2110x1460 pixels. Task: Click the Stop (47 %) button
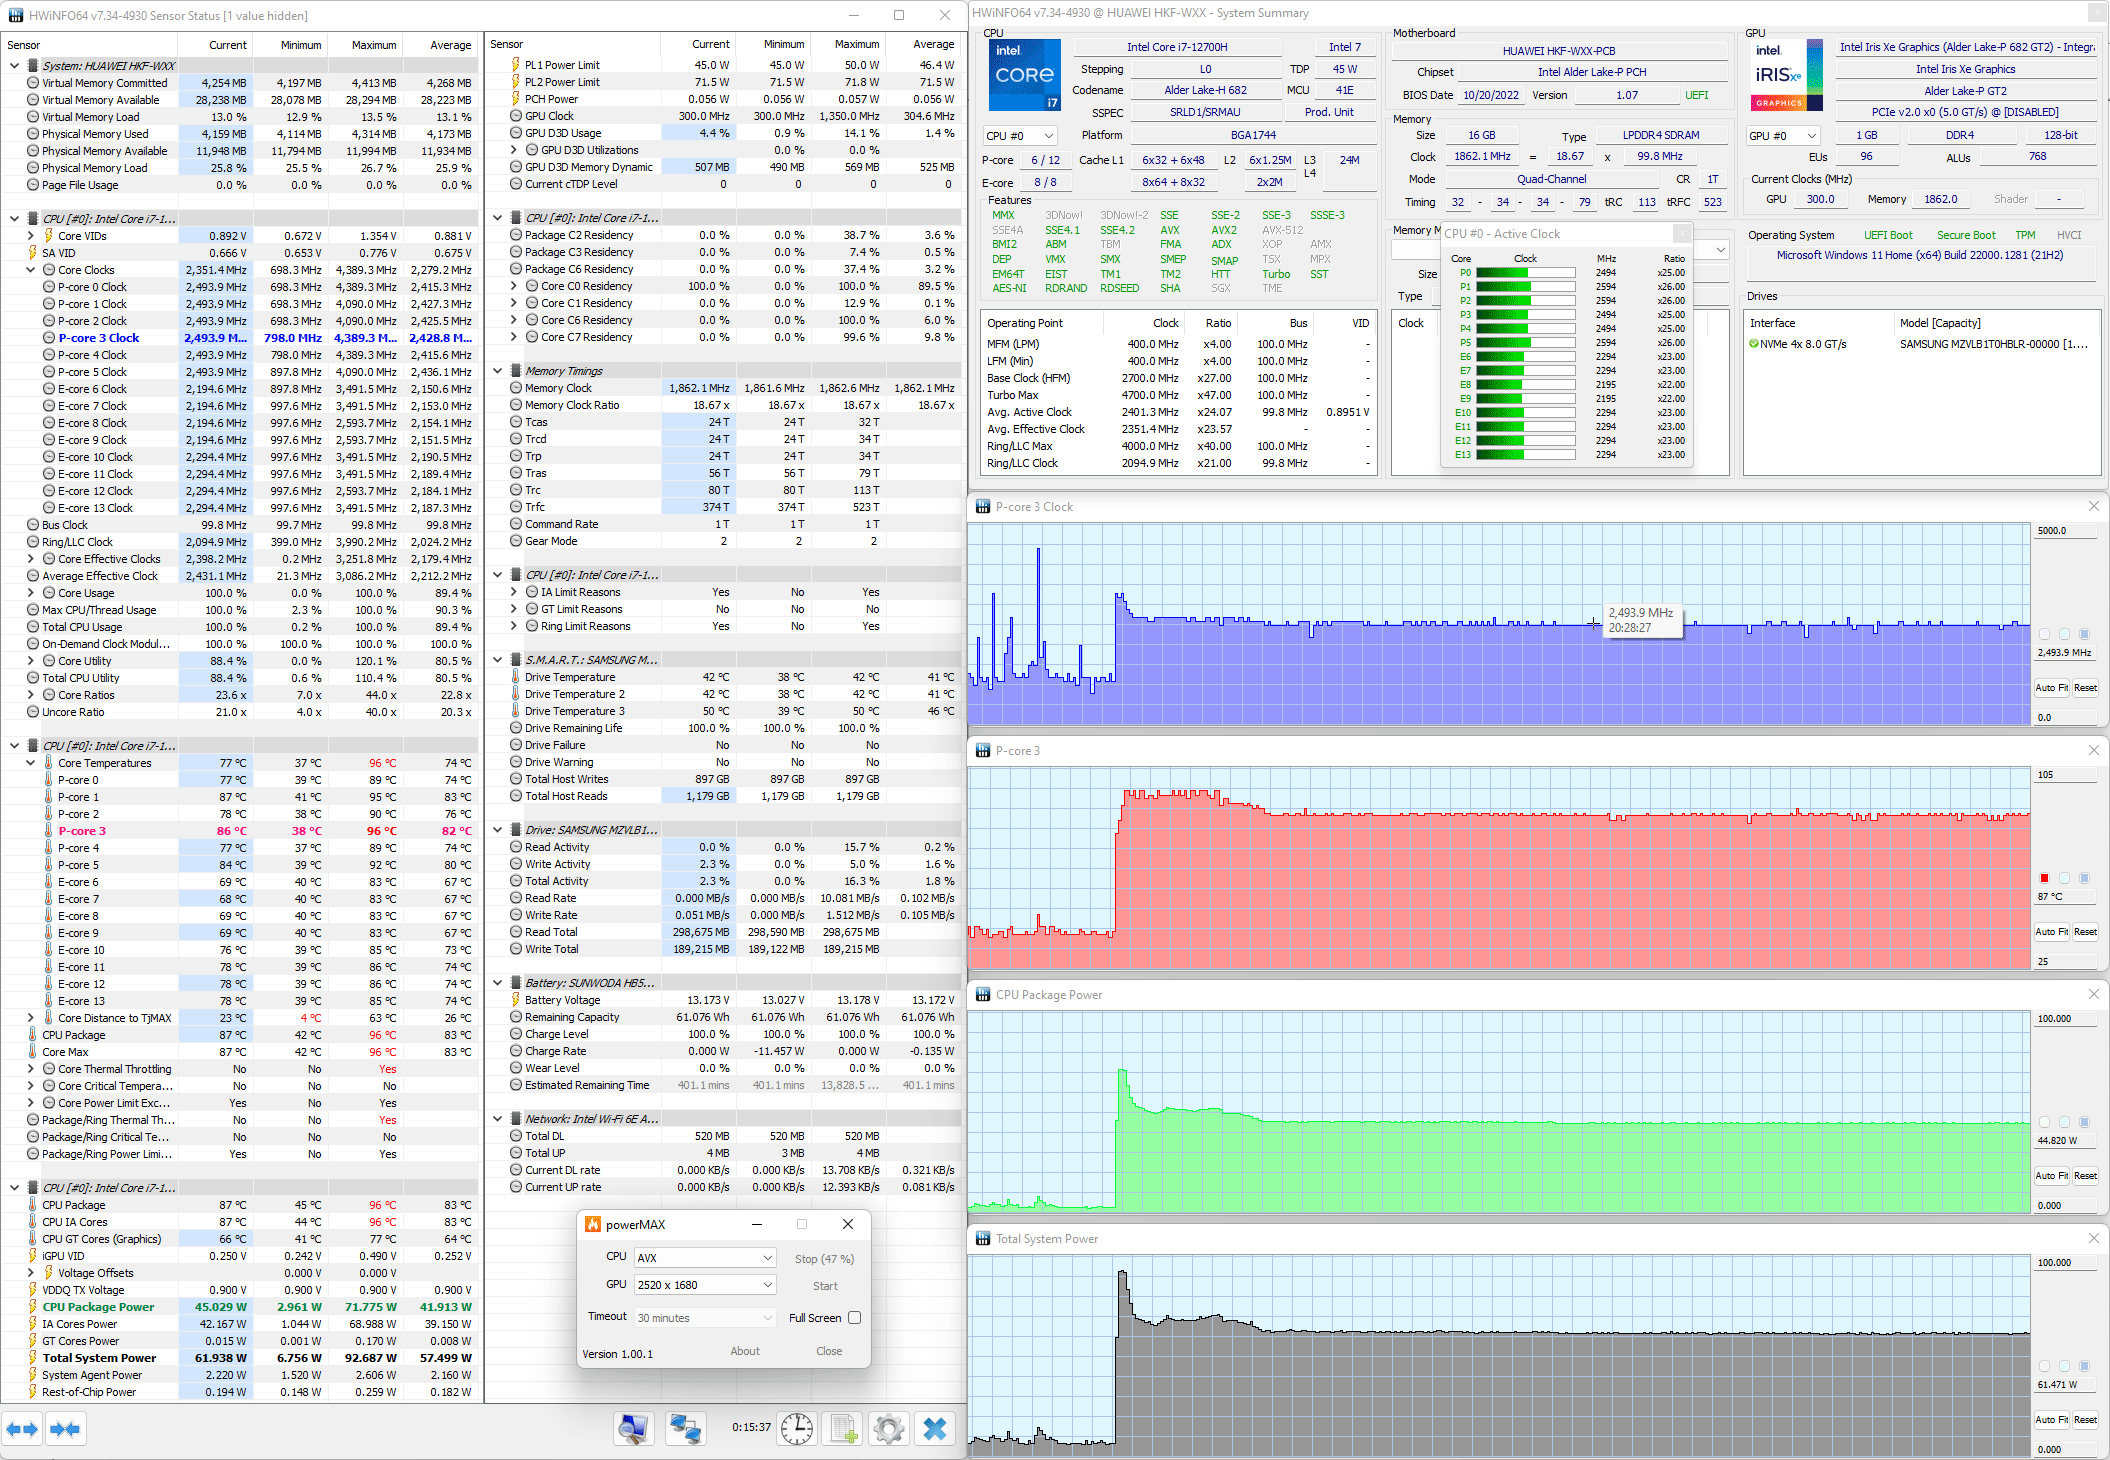(x=824, y=1259)
